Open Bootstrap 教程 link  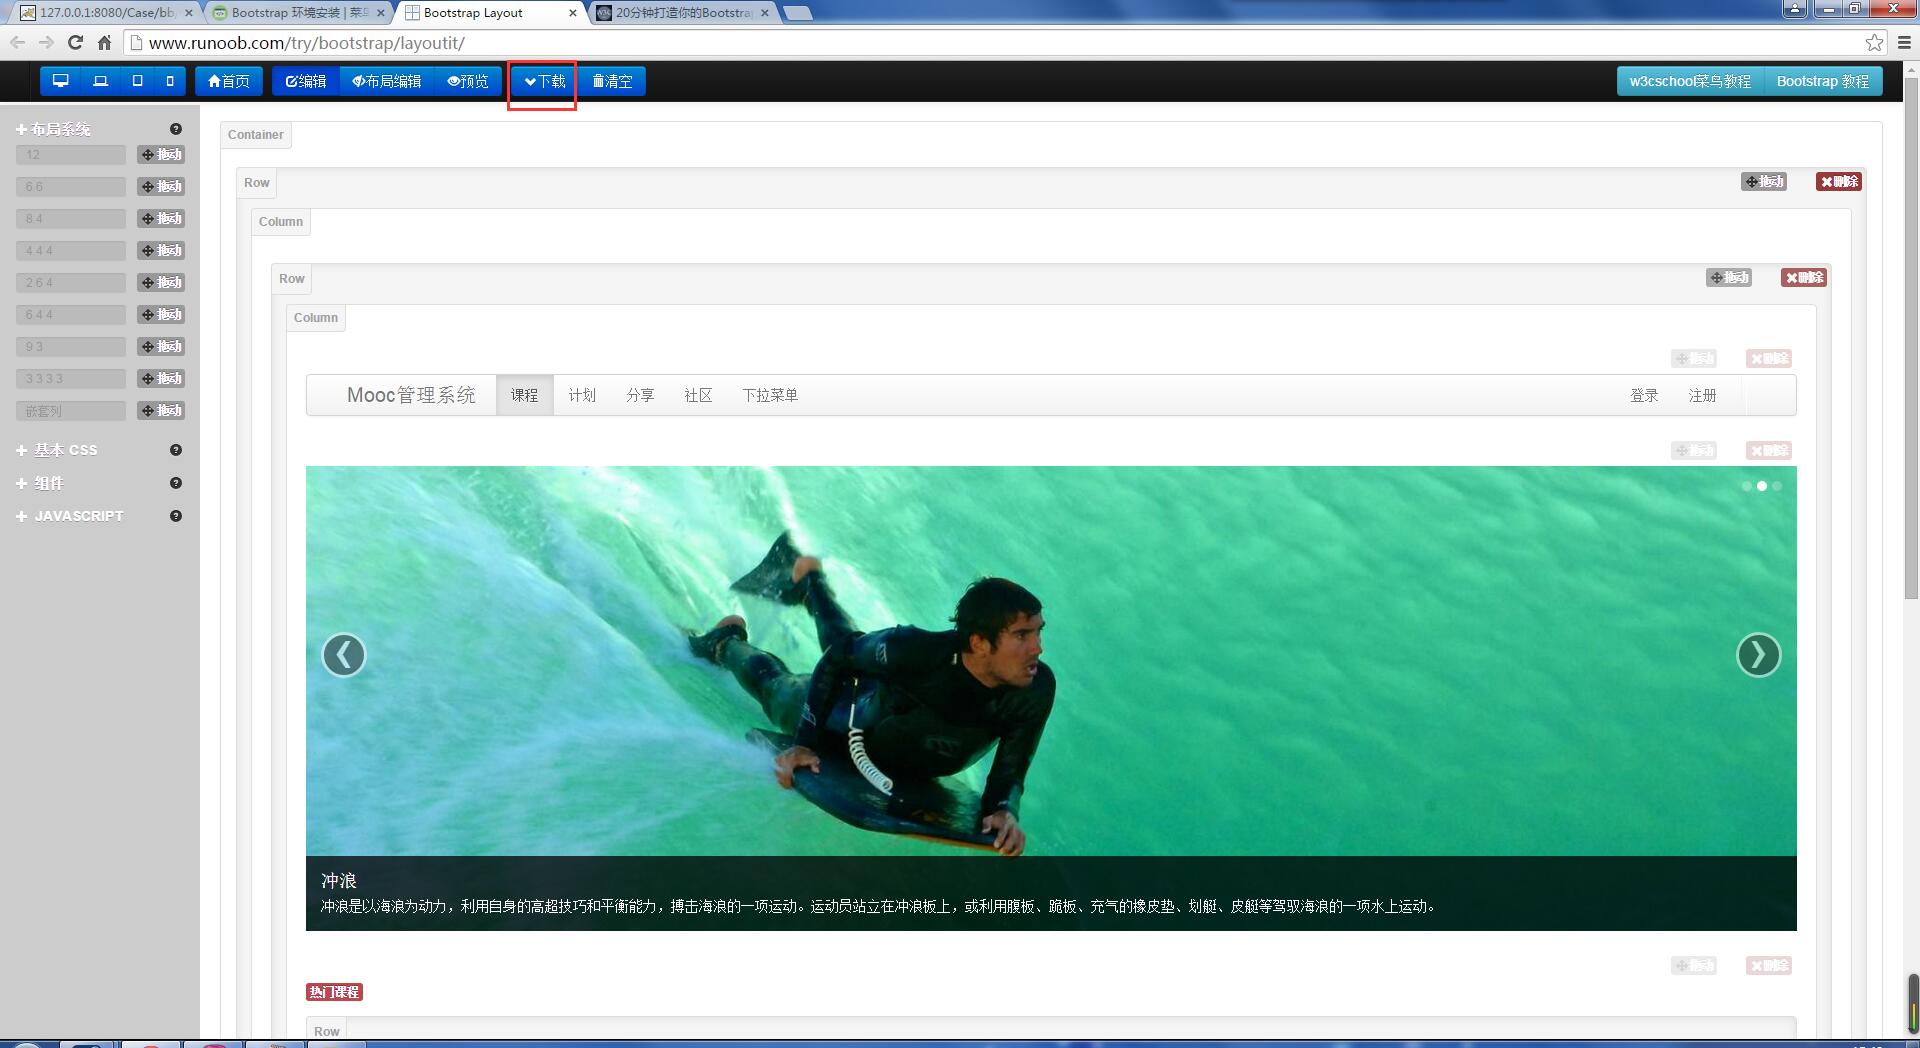(1823, 81)
